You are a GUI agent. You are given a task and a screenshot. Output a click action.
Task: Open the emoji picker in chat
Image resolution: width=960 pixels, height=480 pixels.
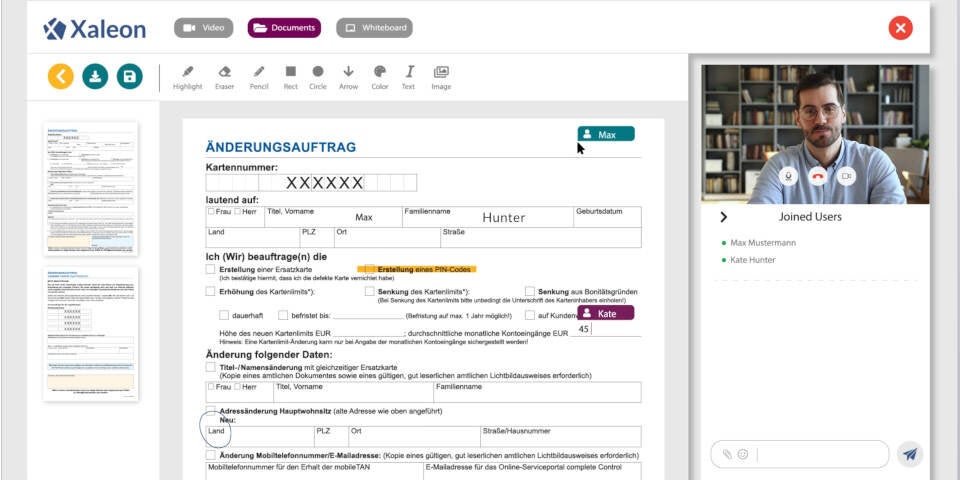(x=743, y=454)
